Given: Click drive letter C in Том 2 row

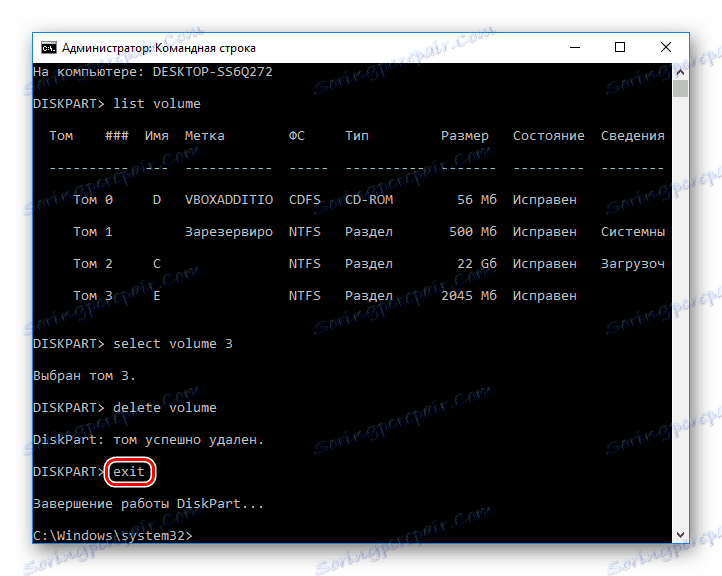Looking at the screenshot, I should [x=157, y=264].
